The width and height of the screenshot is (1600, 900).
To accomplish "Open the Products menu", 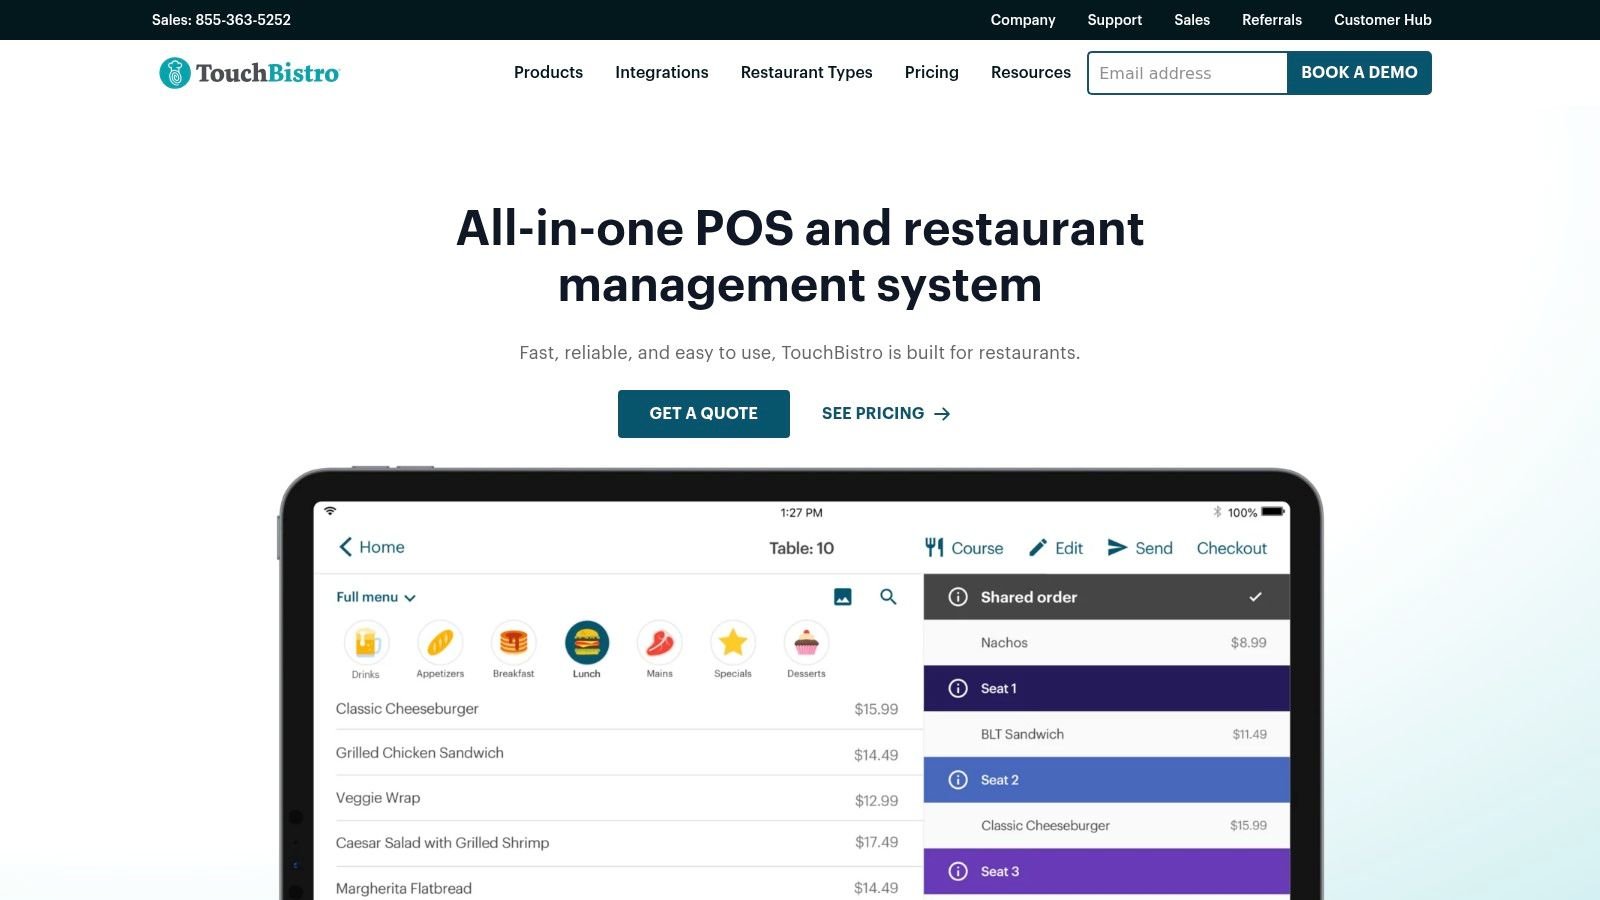I will [548, 72].
